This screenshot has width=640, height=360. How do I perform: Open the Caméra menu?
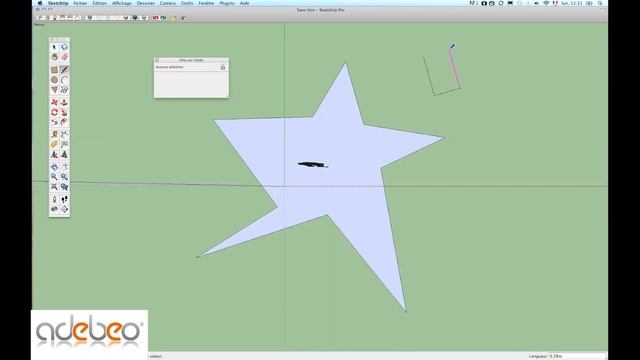[x=167, y=3]
